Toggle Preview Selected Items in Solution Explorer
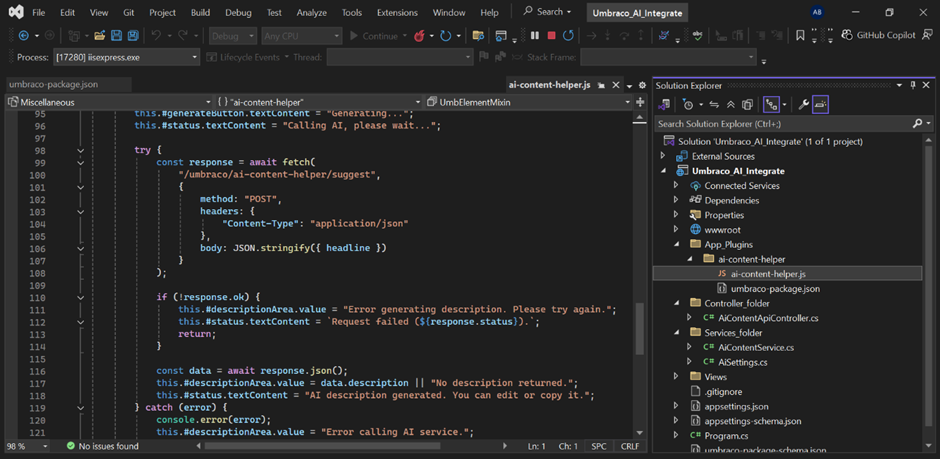Image resolution: width=940 pixels, height=459 pixels. (820, 105)
